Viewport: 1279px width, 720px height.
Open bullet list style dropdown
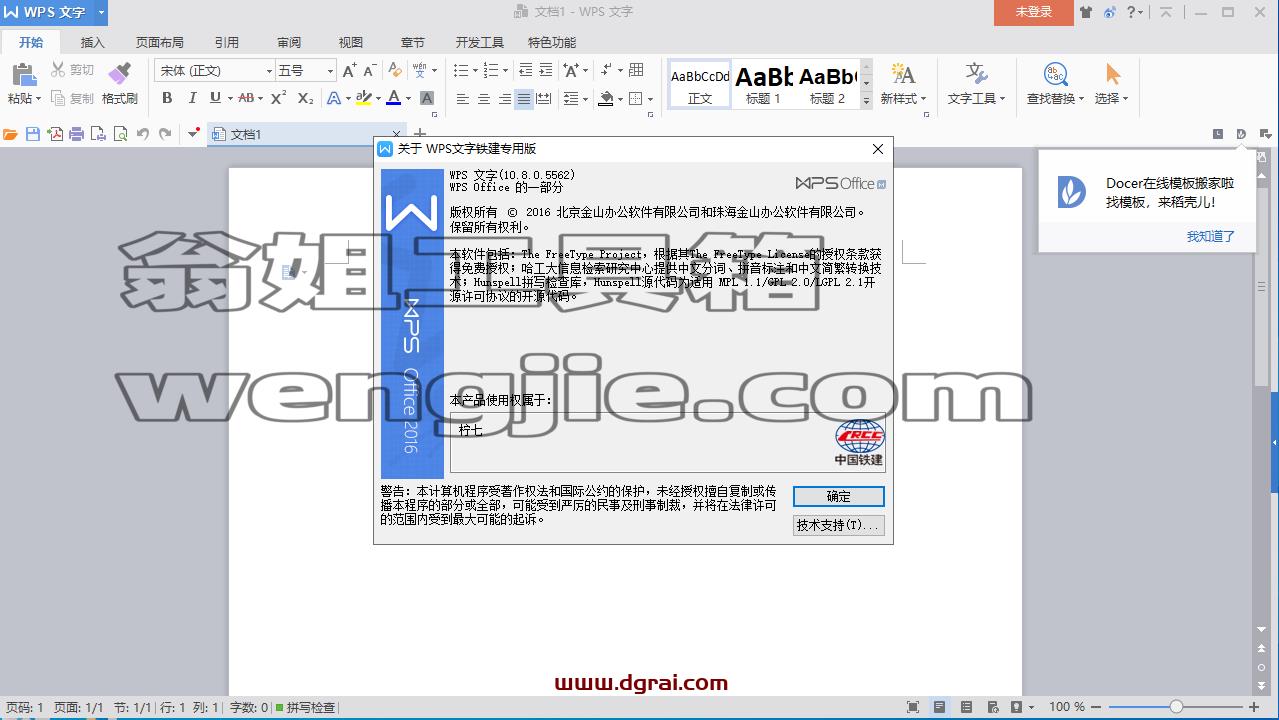click(474, 70)
